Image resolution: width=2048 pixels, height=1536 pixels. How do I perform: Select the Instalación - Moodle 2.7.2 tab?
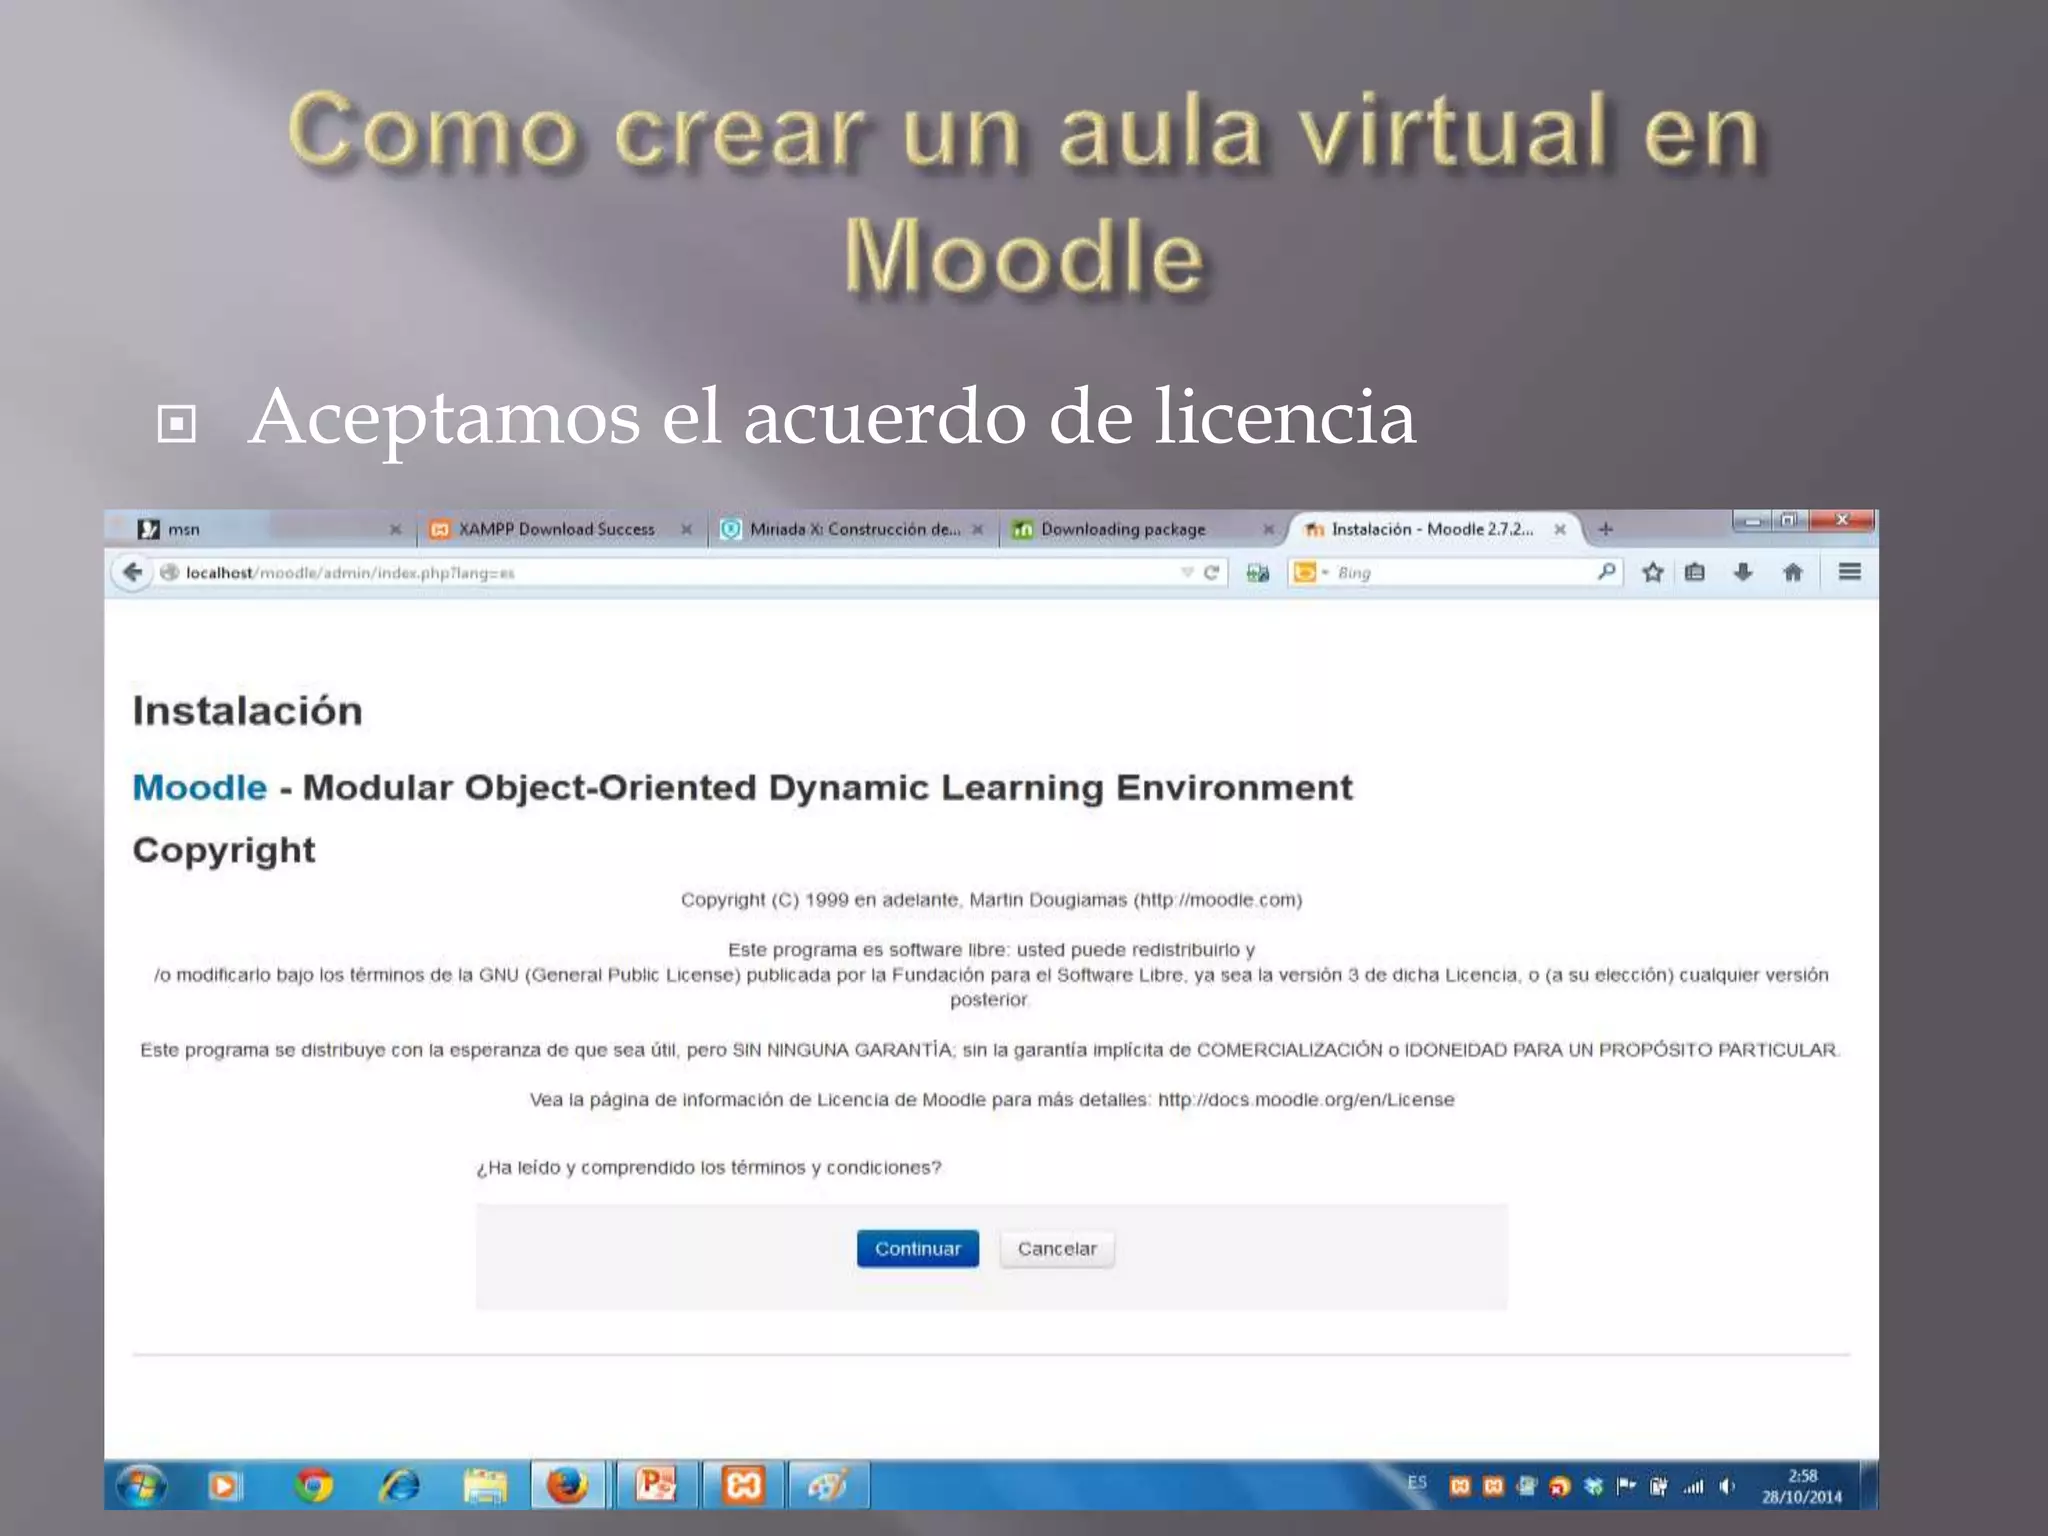click(1432, 529)
